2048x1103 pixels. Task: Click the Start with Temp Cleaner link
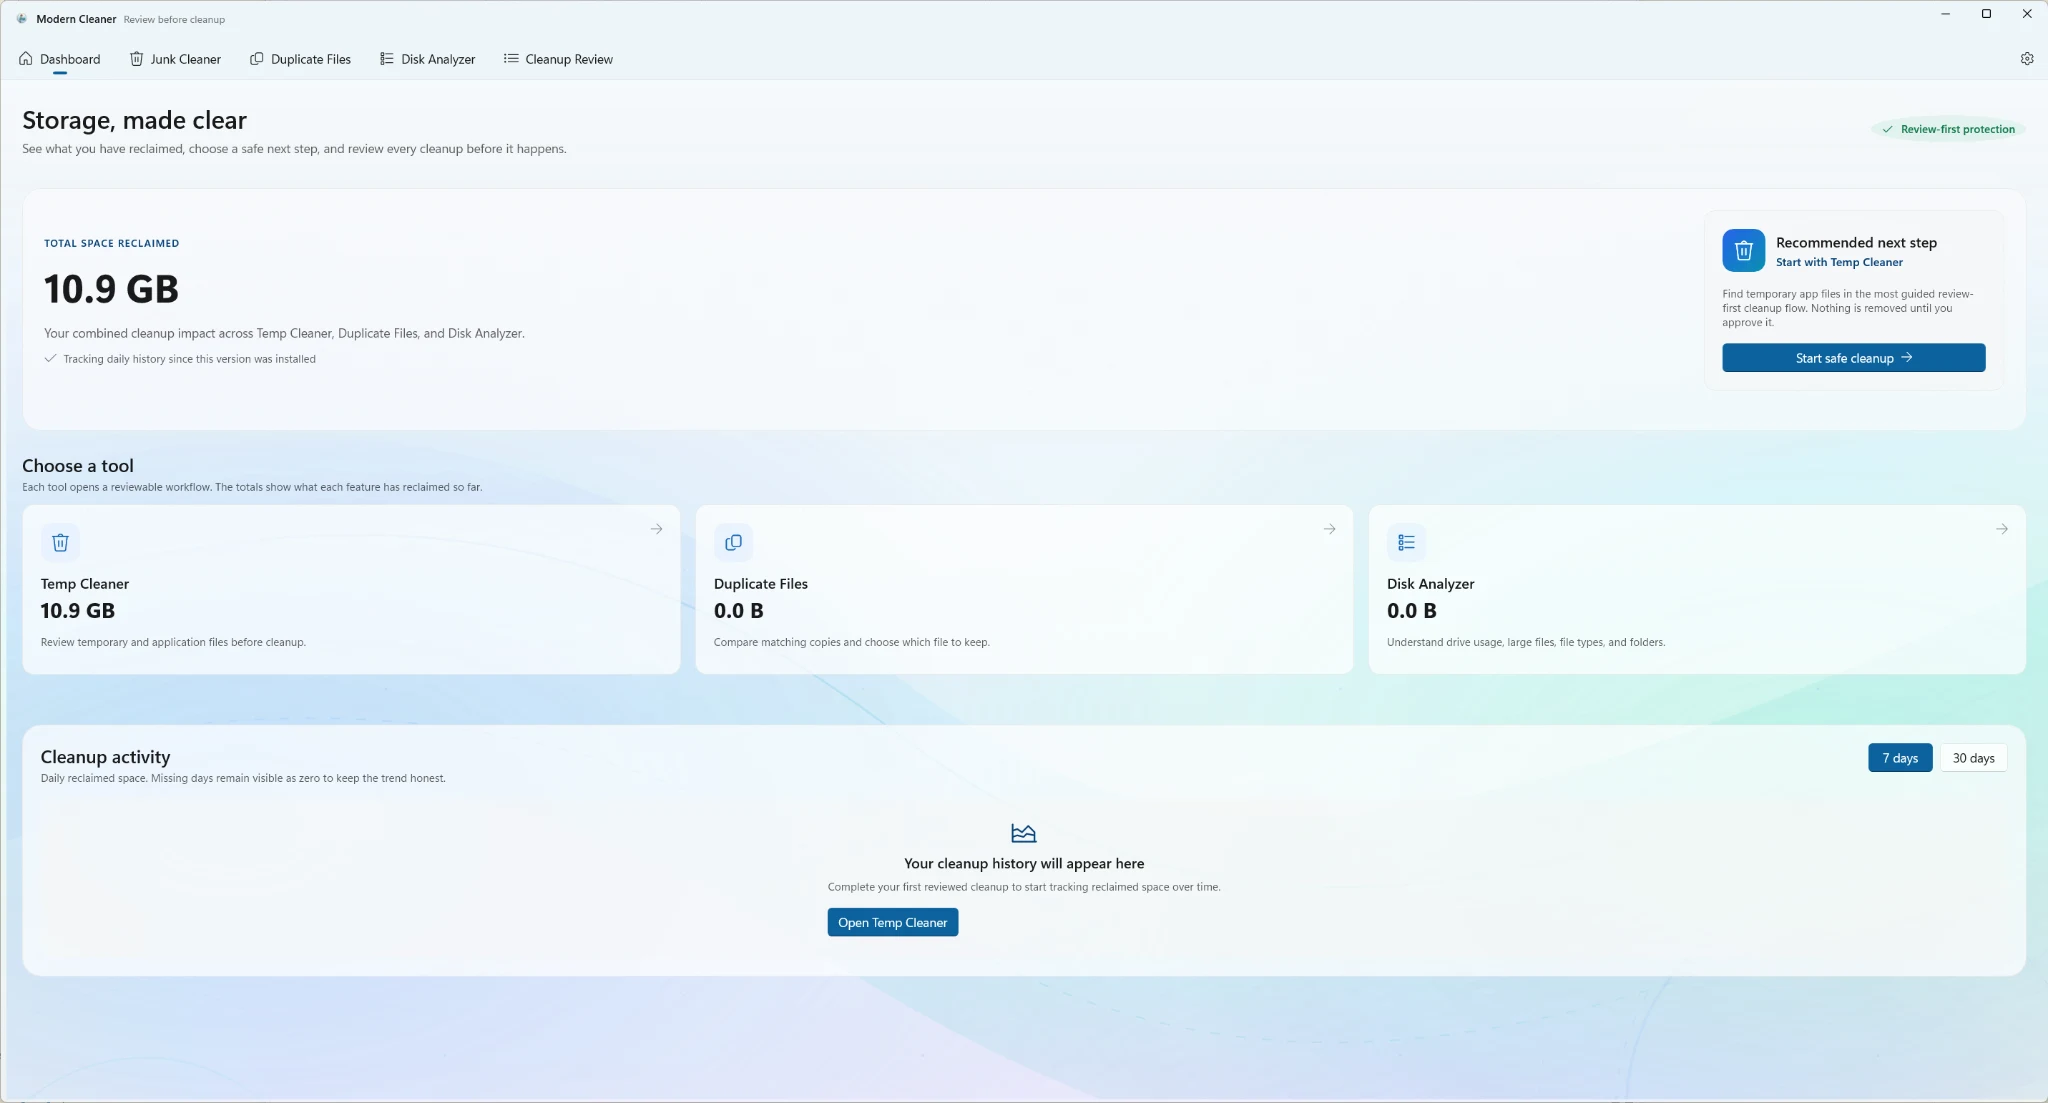click(x=1839, y=262)
